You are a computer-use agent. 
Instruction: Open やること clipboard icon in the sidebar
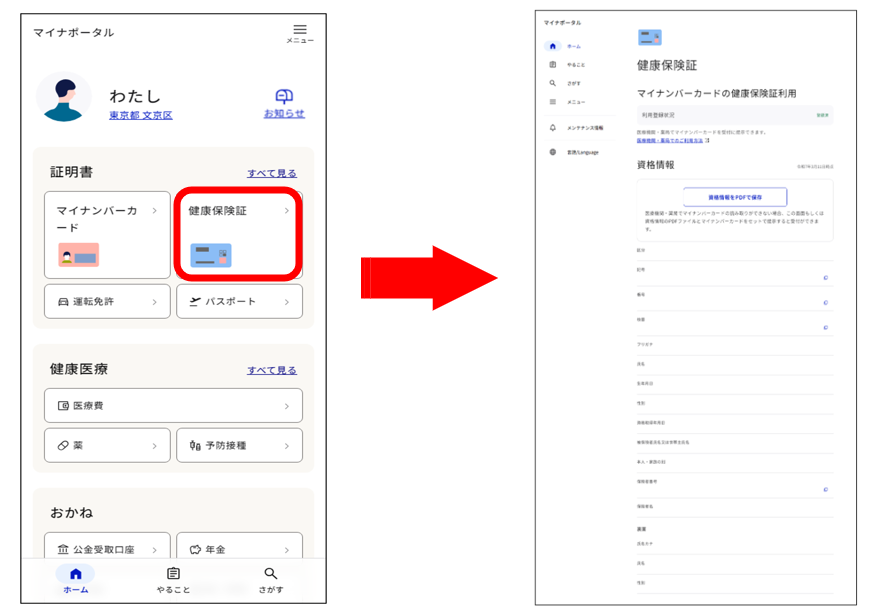552,65
